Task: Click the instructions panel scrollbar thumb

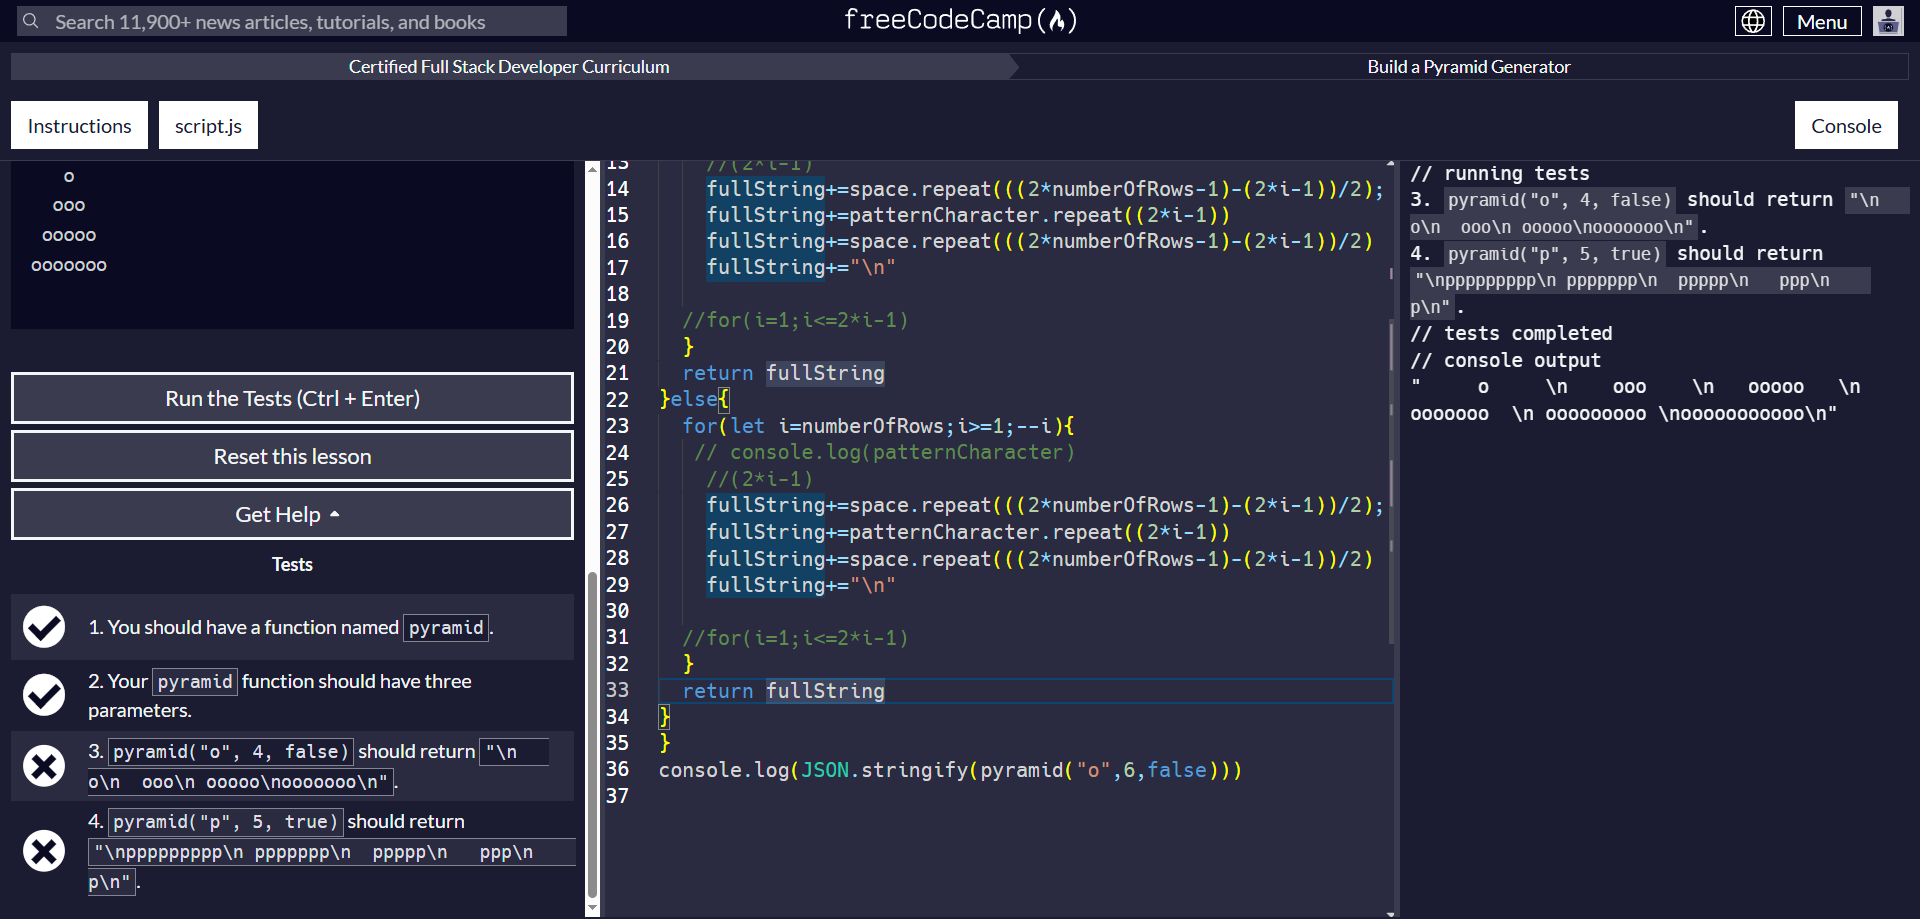Action: coord(592,735)
